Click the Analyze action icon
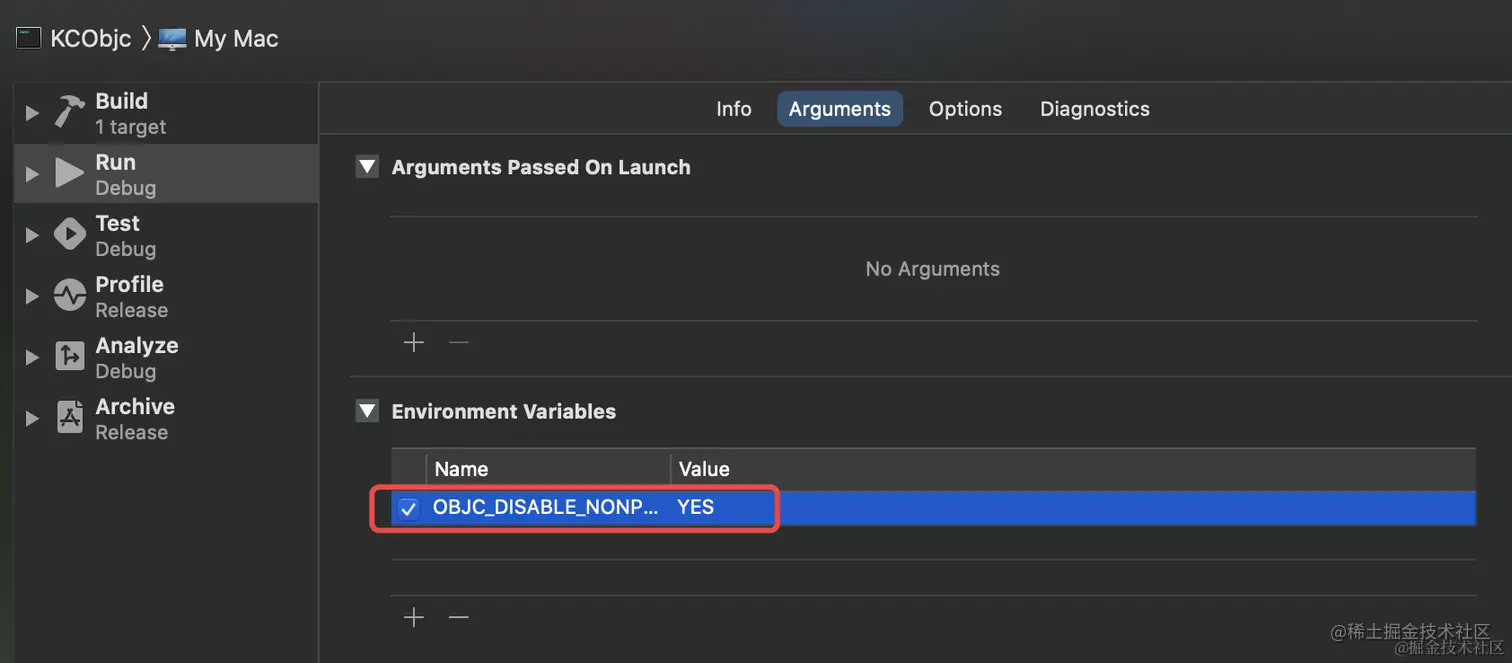 70,356
